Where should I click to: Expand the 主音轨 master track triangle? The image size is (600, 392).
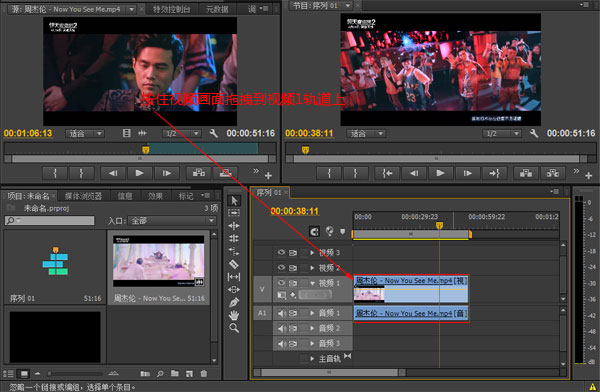tap(312, 359)
